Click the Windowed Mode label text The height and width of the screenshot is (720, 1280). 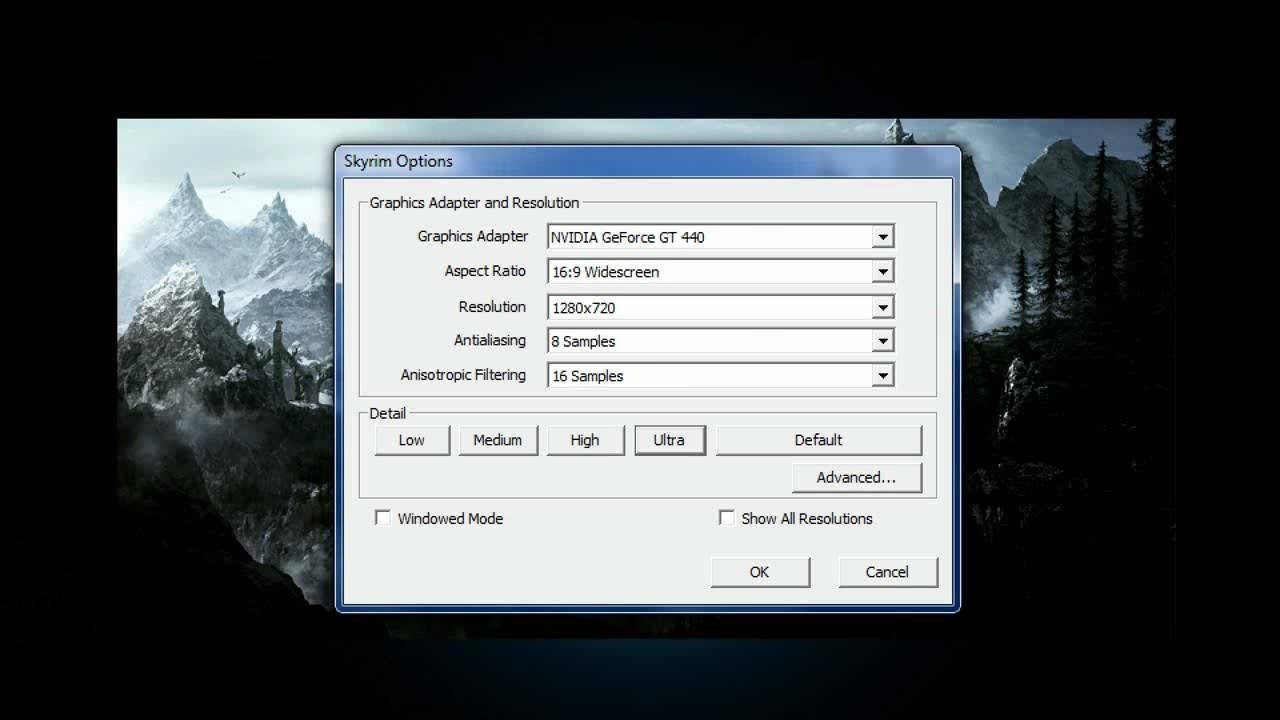point(450,518)
